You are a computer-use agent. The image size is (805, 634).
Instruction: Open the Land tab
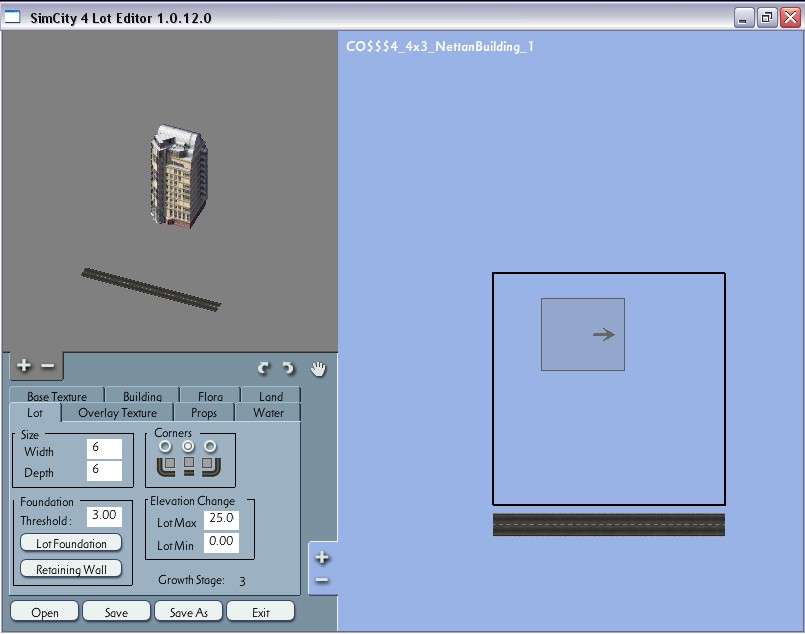coord(271,396)
